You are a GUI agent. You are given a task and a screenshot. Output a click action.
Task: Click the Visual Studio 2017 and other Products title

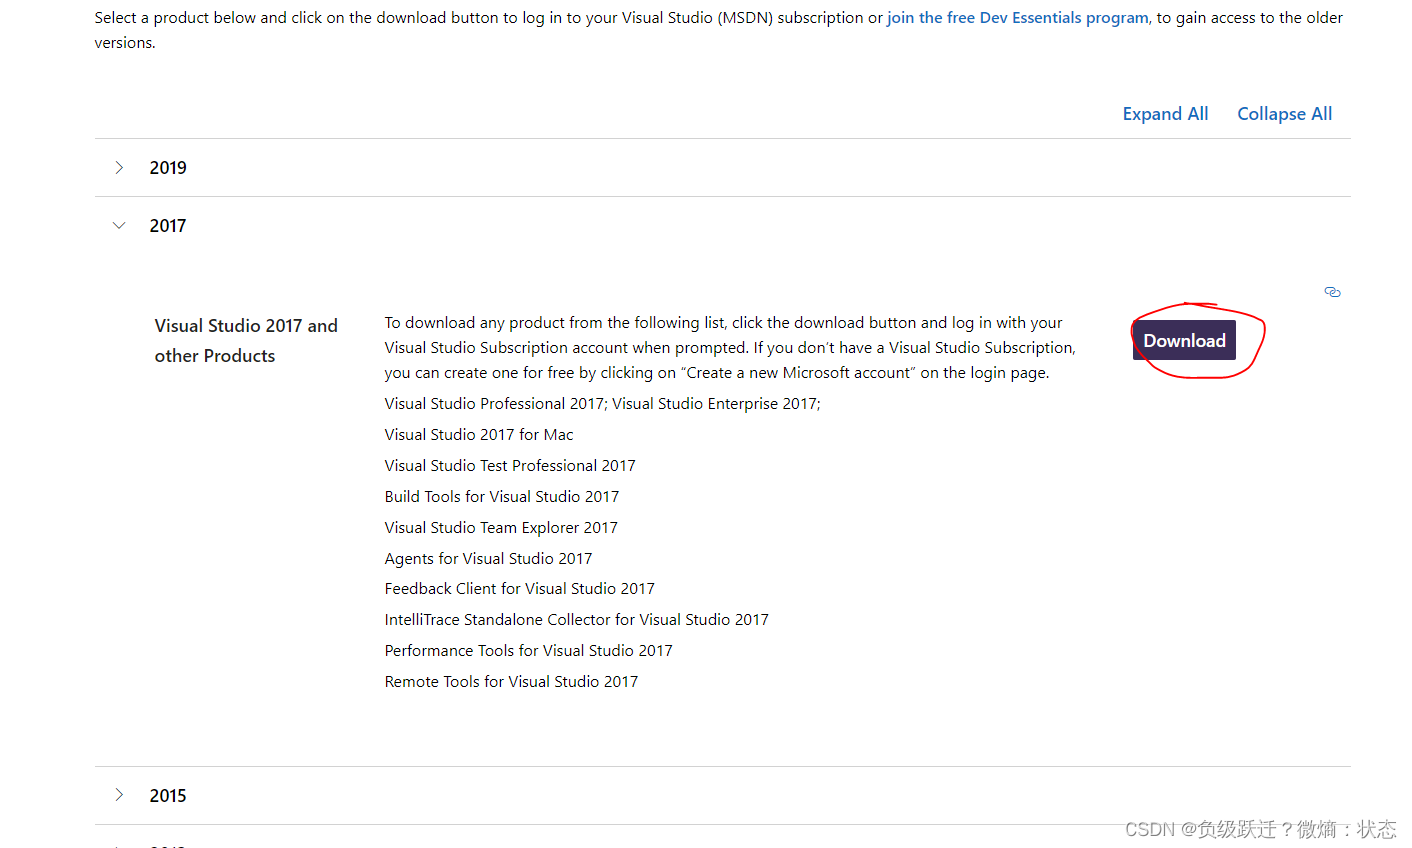[246, 341]
